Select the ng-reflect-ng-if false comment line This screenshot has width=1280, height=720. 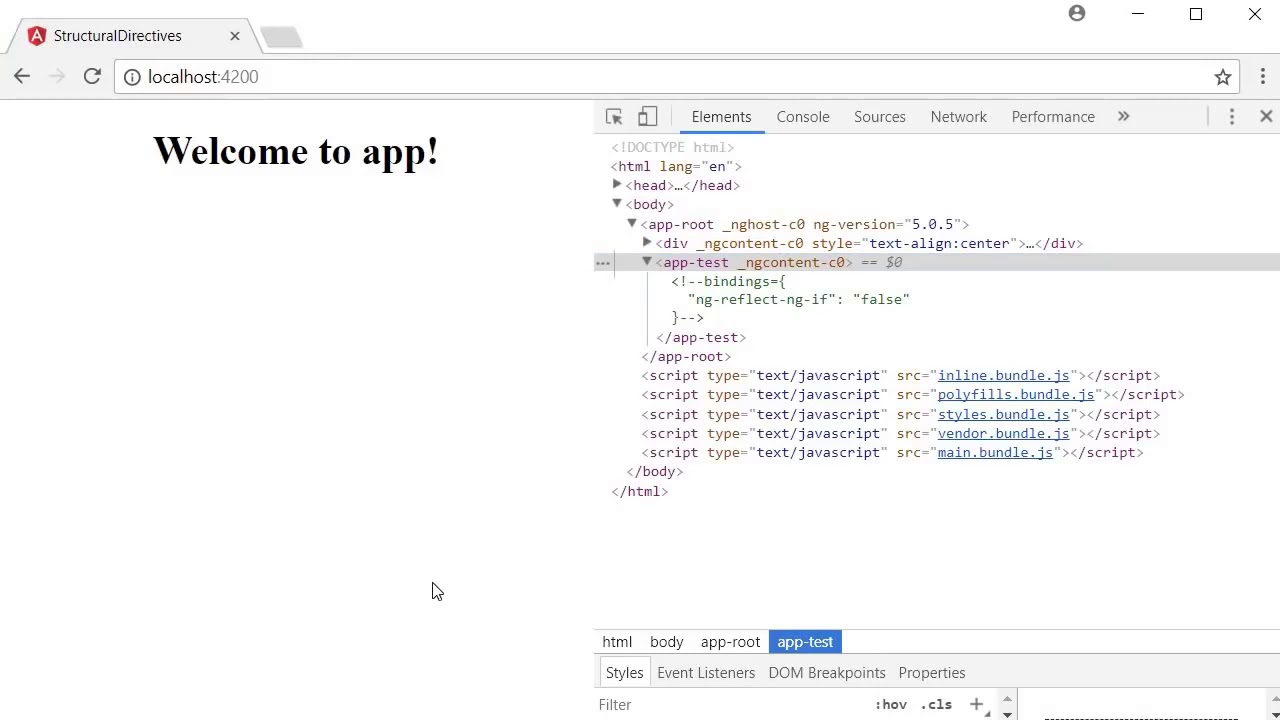point(799,300)
